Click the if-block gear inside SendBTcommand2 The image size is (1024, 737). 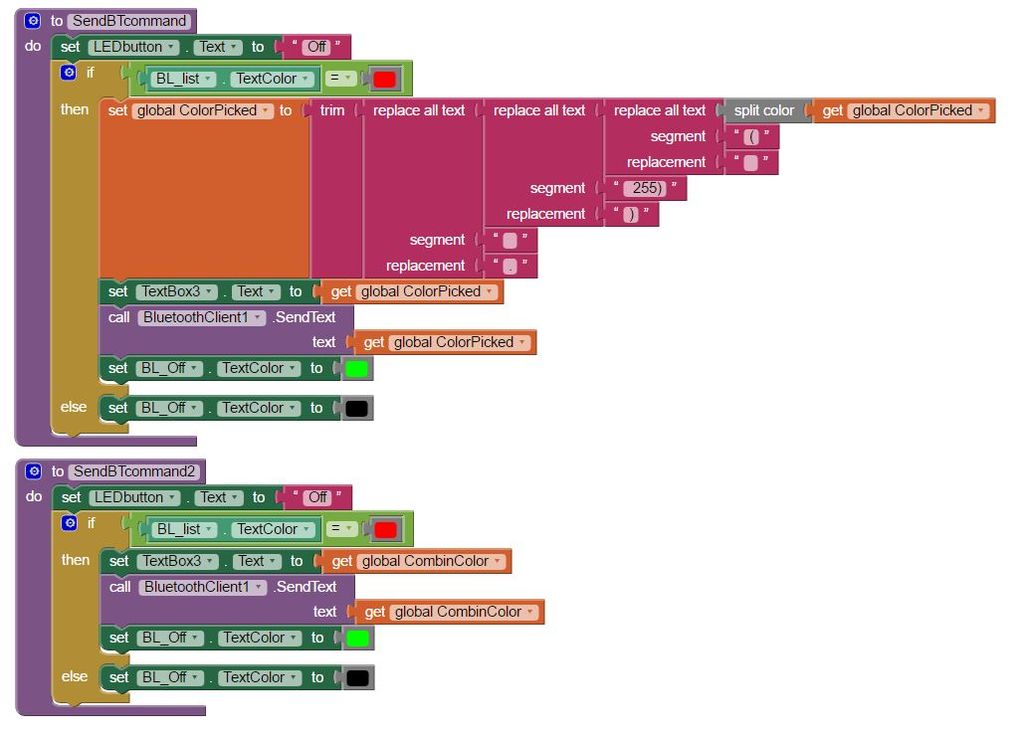tap(69, 523)
